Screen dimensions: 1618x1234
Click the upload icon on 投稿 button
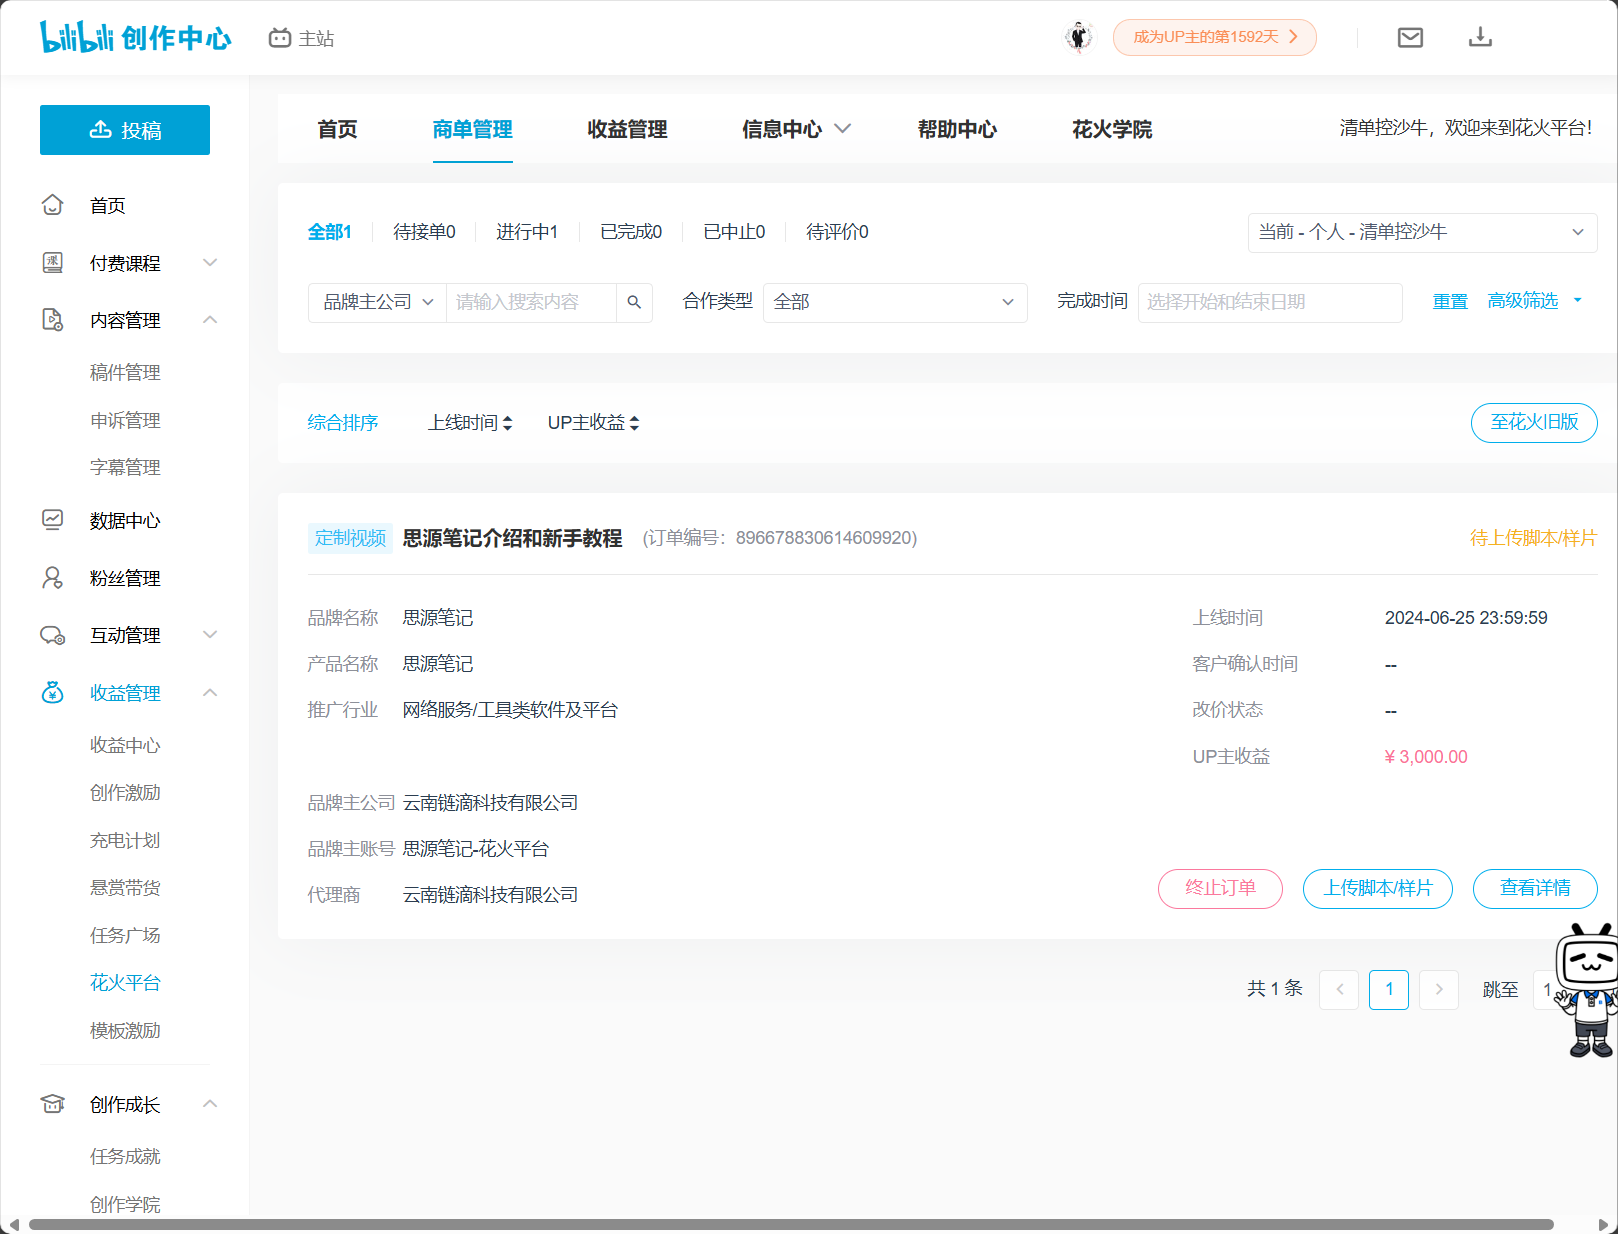tap(101, 130)
